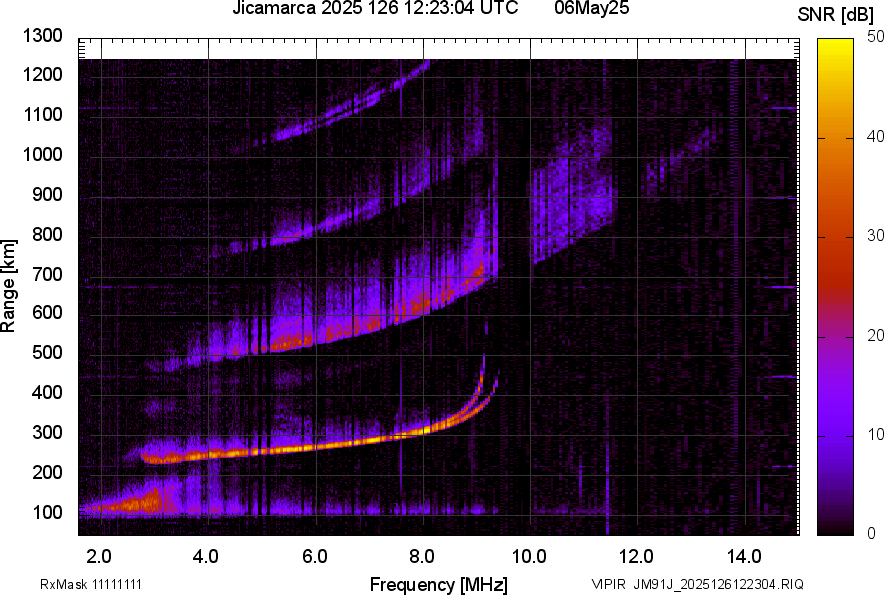
Task: Click the plot title 'Jicamarca 2025 126 12:23:04 UTC'
Action: tap(375, 8)
